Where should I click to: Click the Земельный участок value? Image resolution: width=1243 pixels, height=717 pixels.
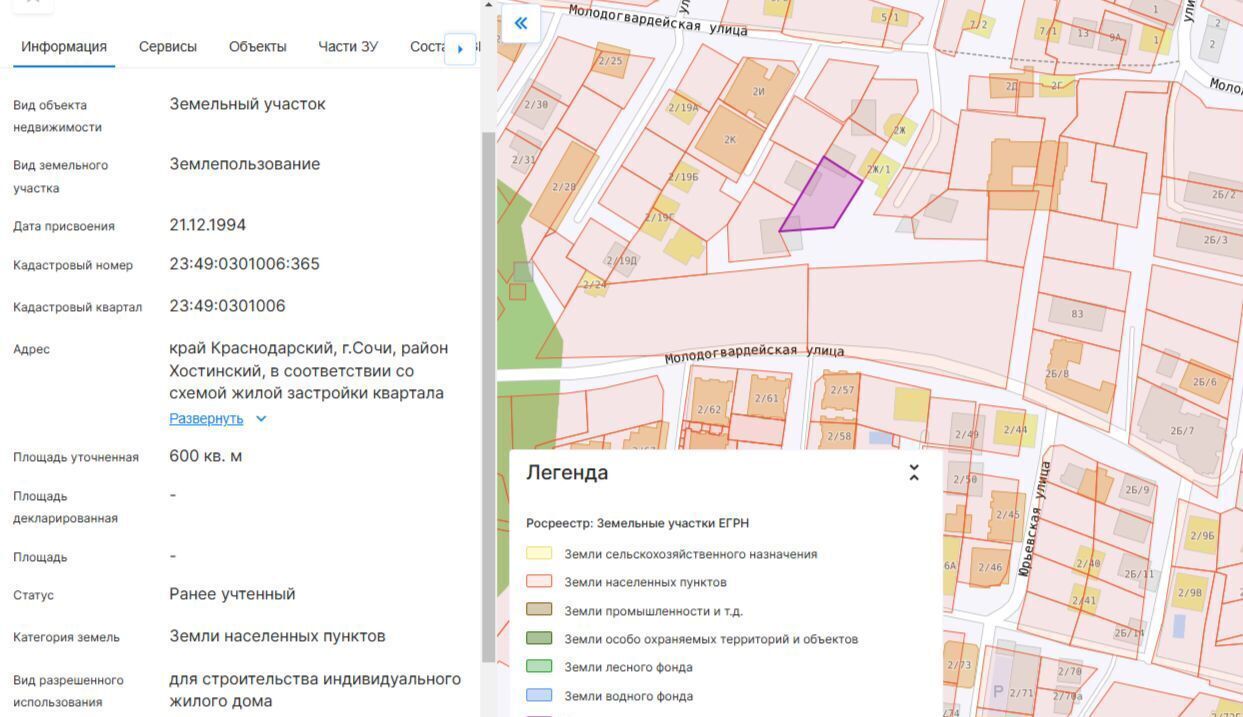(247, 104)
